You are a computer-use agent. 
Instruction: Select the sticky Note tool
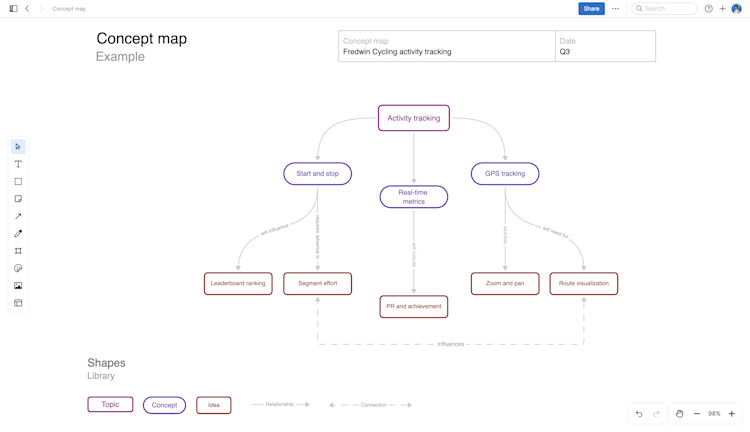click(18, 199)
